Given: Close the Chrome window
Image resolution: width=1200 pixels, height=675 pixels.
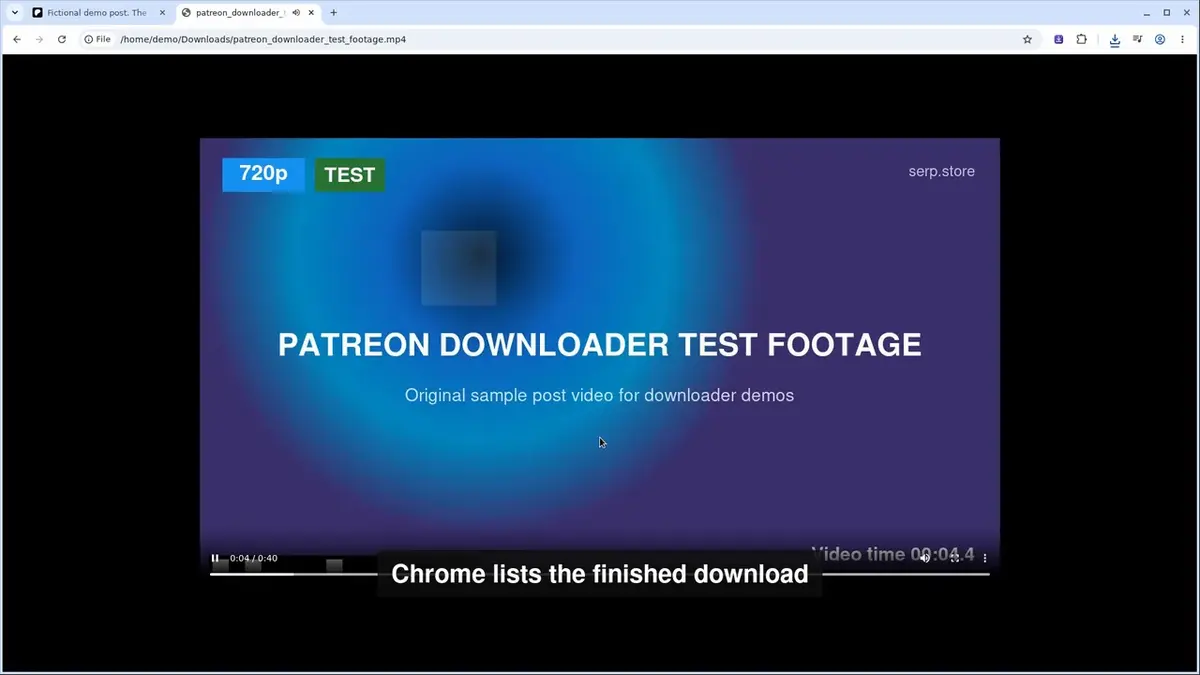Looking at the screenshot, I should click(x=1188, y=13).
